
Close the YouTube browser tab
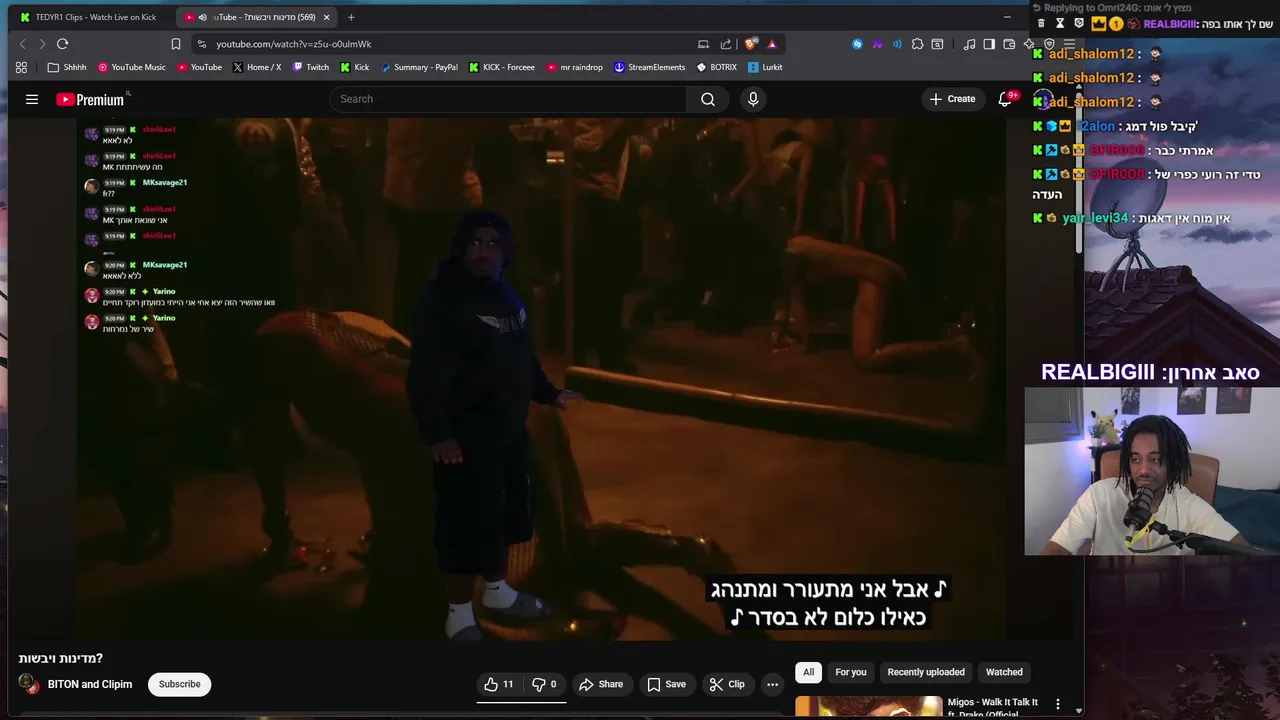[x=326, y=17]
